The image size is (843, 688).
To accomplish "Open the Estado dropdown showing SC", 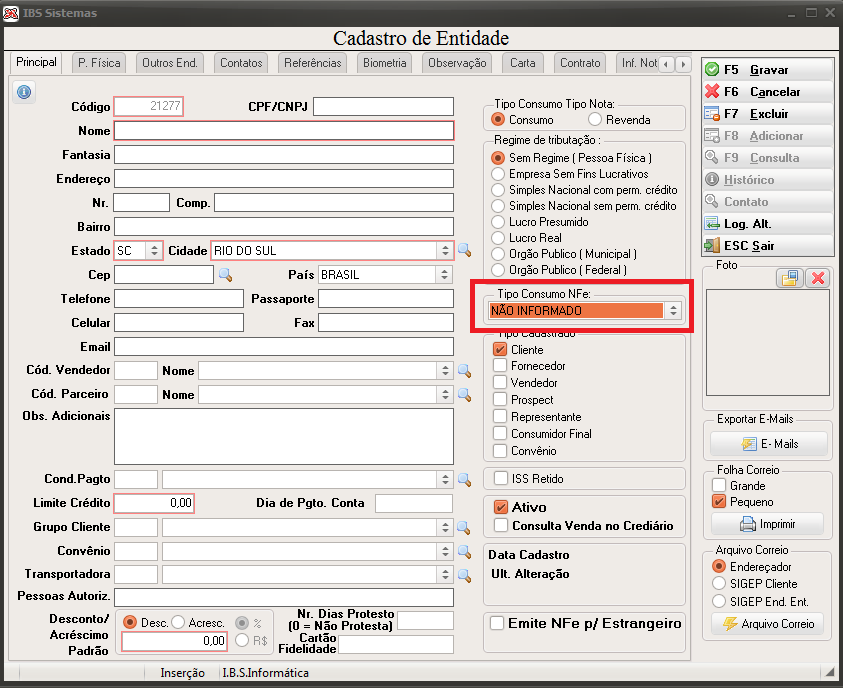I will pyautogui.click(x=154, y=250).
